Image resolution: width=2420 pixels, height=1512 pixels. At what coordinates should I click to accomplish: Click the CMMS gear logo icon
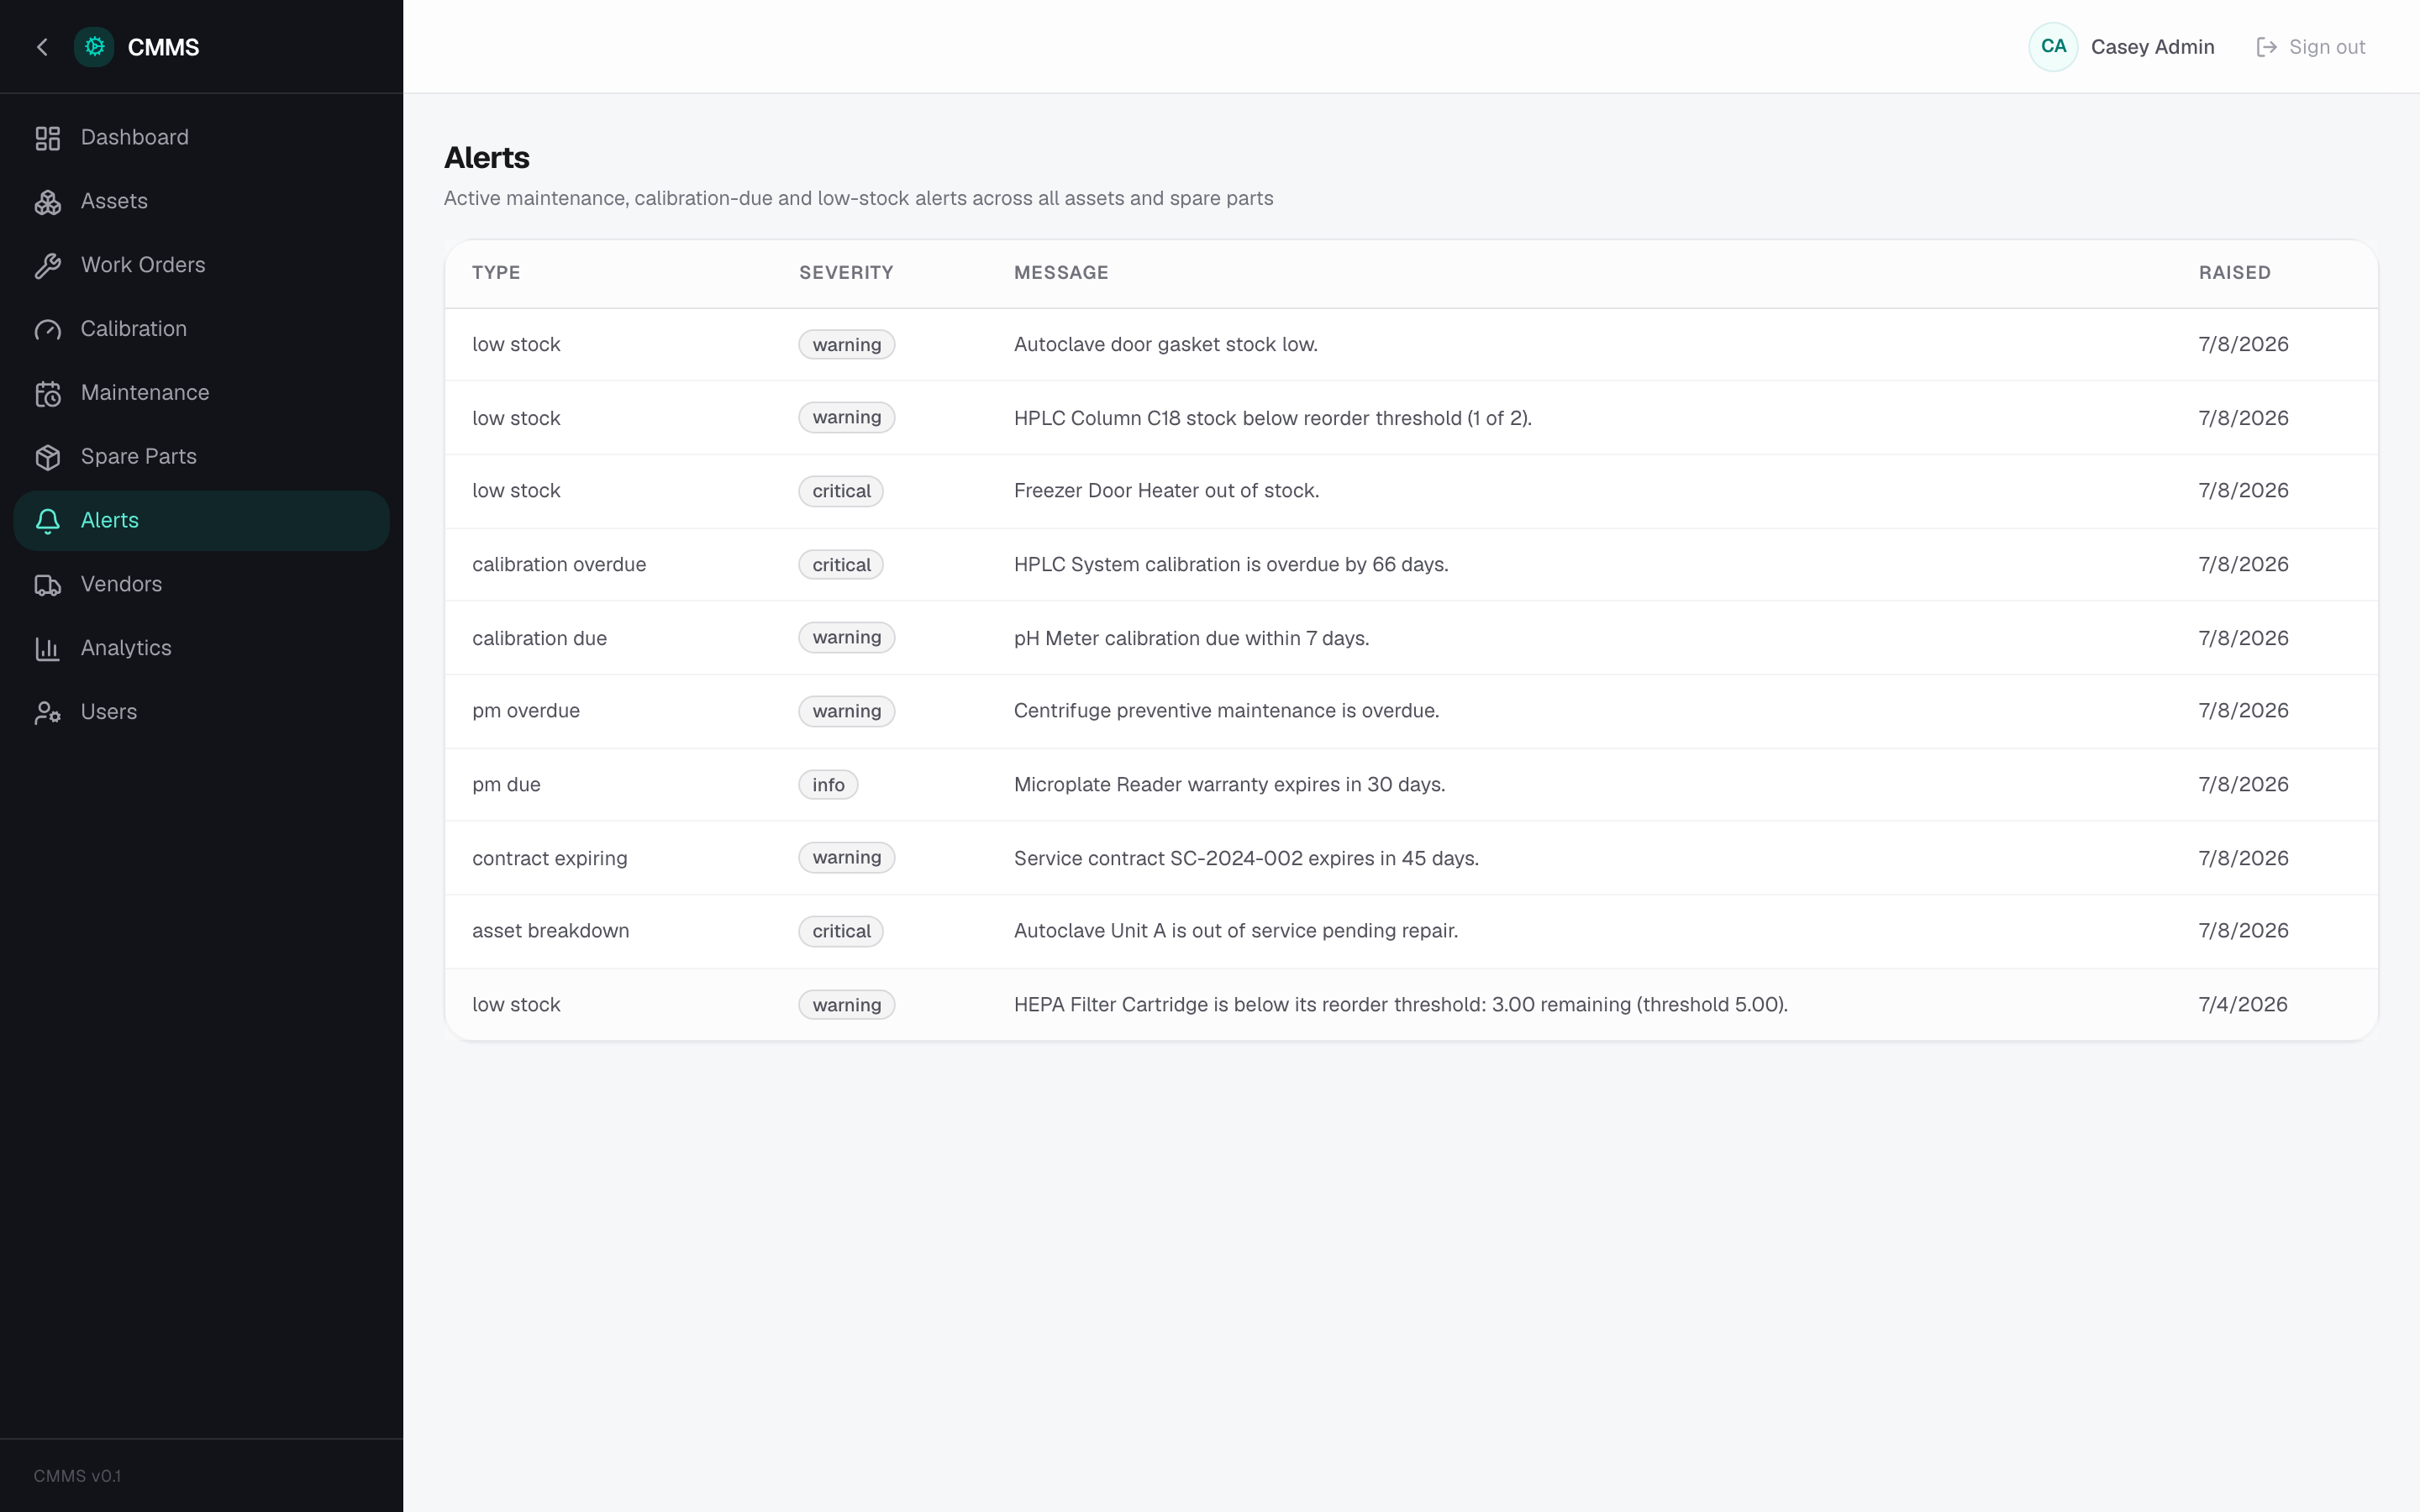tap(94, 47)
